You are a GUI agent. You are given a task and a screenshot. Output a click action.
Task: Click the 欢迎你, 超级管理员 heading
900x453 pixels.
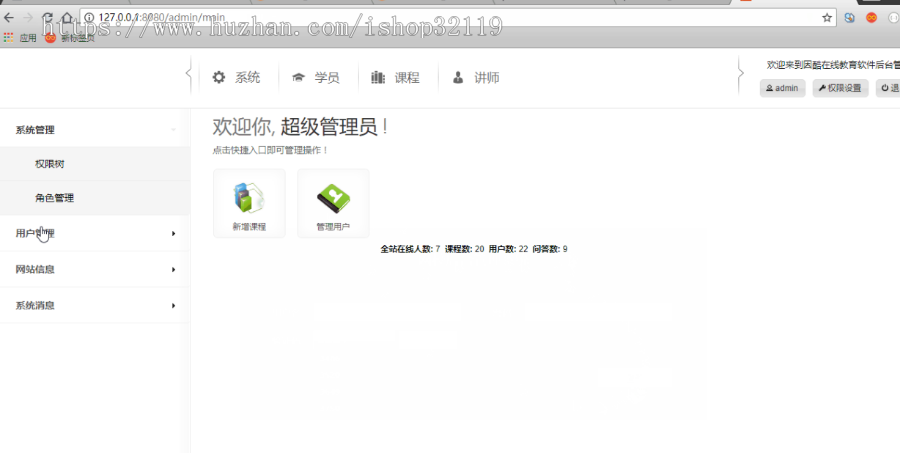(300, 126)
